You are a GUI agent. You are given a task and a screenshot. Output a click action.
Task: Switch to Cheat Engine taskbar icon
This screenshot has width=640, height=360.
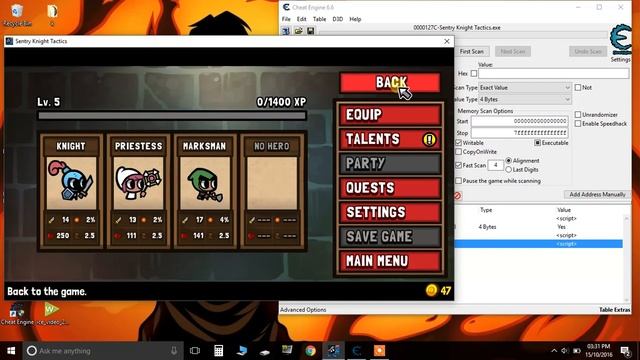356,351
